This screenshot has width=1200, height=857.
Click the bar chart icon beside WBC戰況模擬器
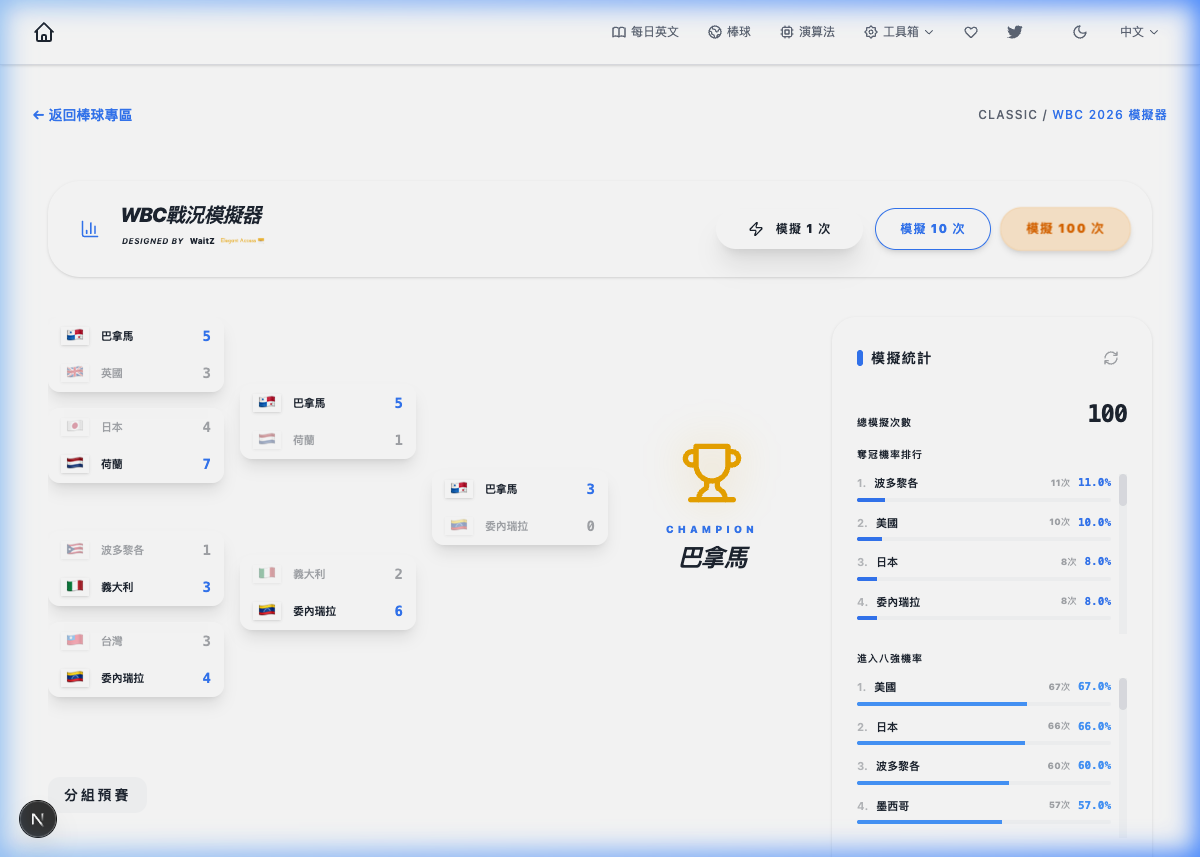90,229
